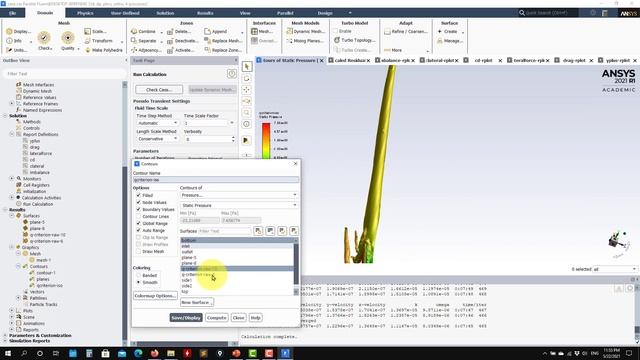
Task: Open Replace Mesh
Action: 223,41
